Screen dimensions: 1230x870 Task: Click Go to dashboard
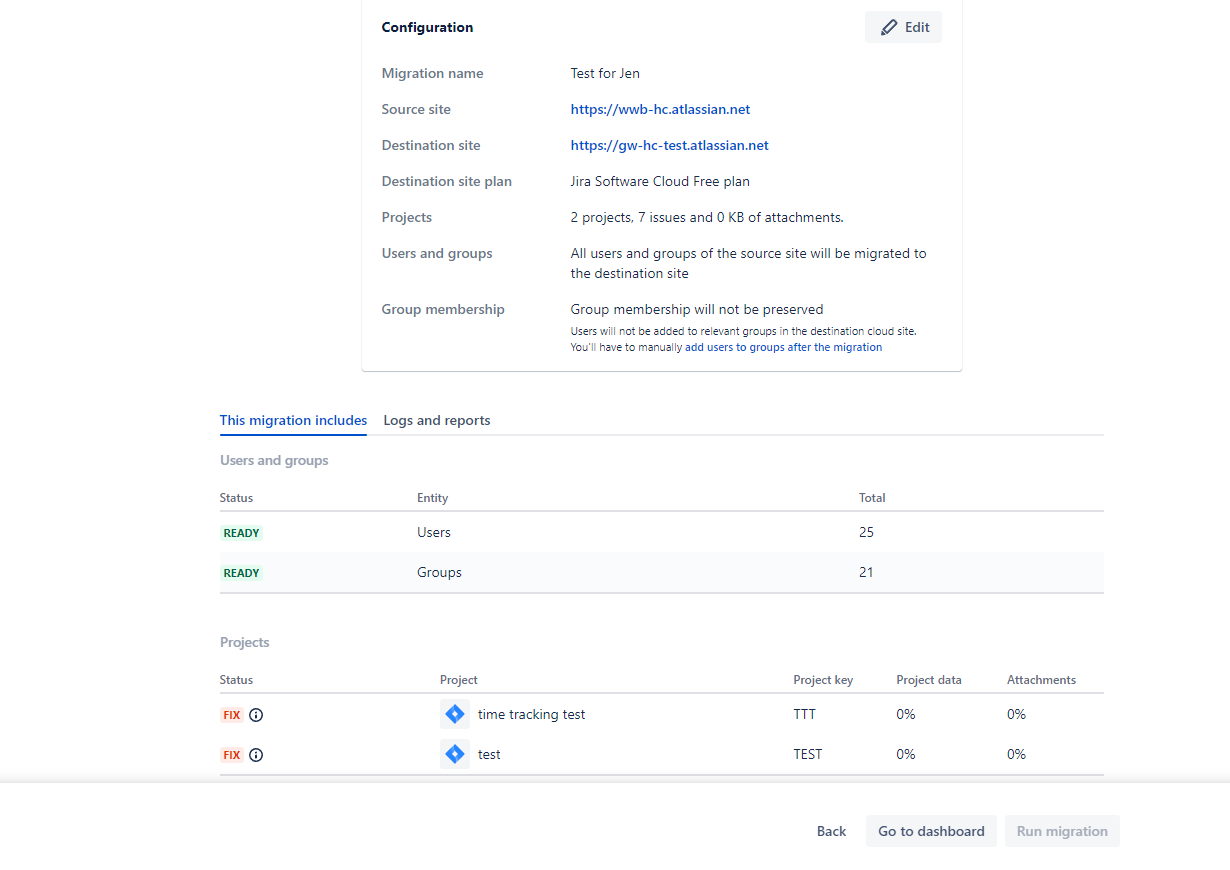tap(931, 831)
